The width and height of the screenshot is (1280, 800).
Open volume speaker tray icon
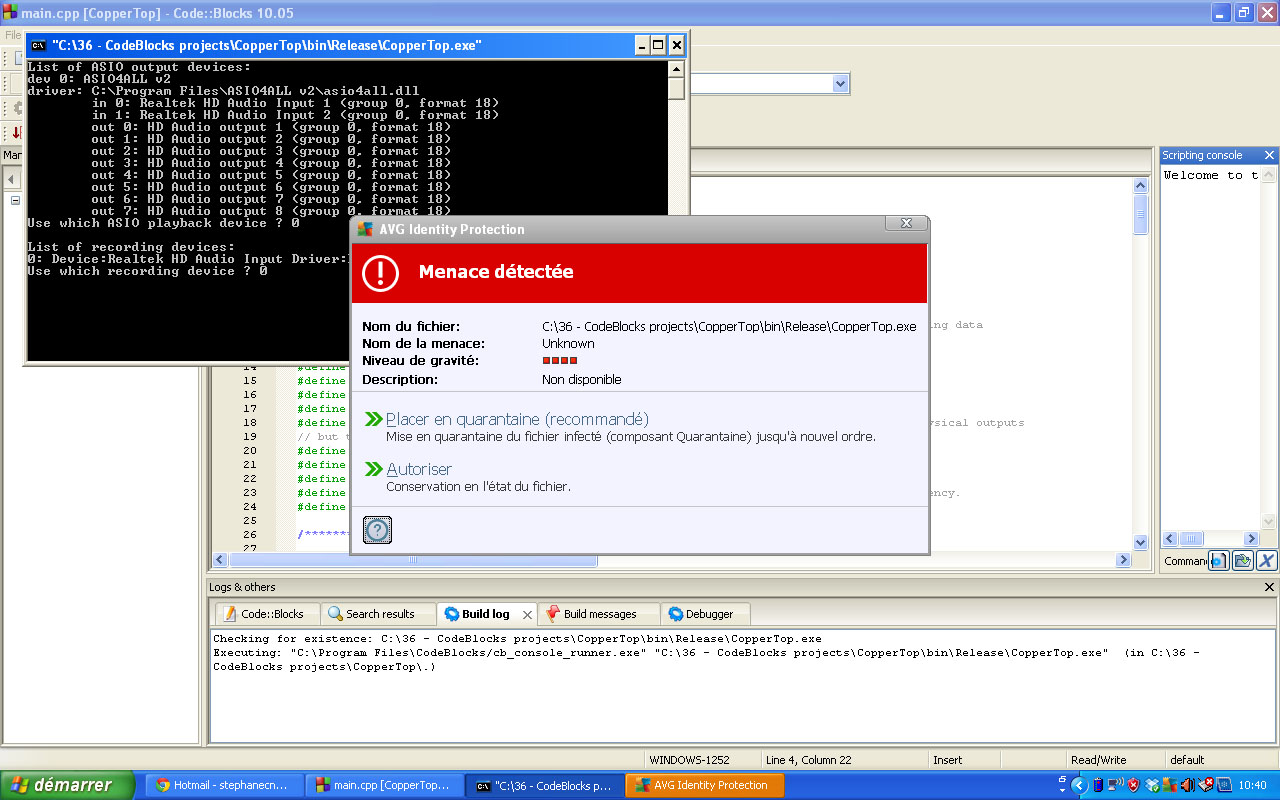1188,785
